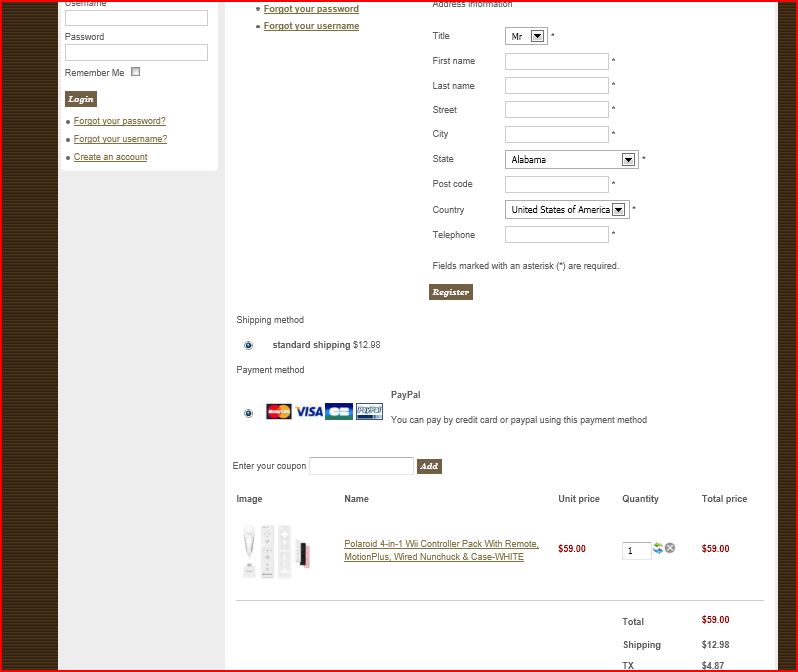Open main Forgot your username link
Screen dimensions: 798x672
(x=311, y=26)
